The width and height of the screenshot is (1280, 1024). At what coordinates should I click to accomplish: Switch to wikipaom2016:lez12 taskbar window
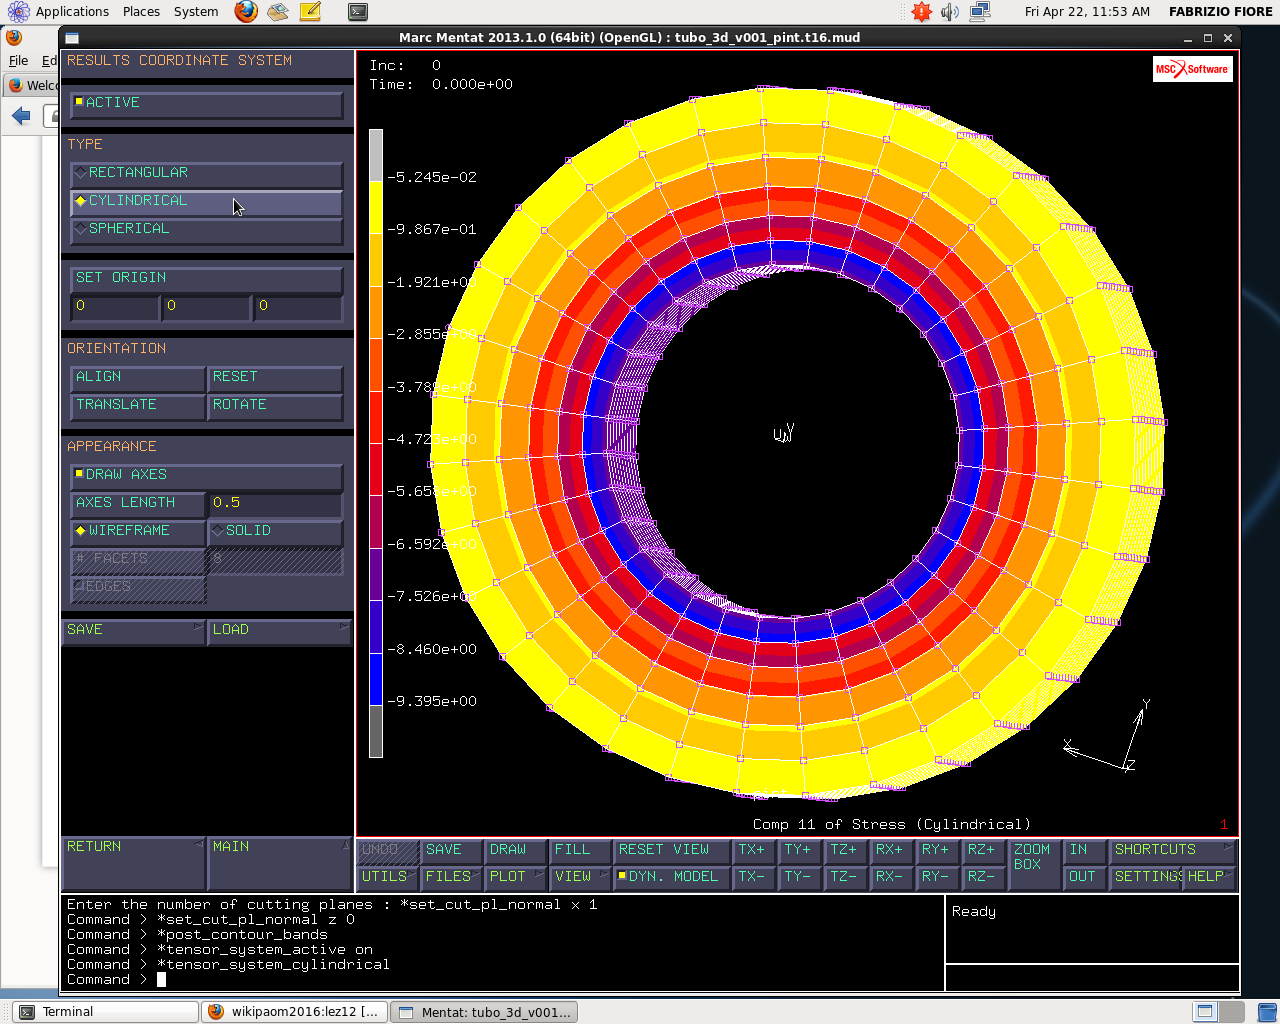(294, 1012)
